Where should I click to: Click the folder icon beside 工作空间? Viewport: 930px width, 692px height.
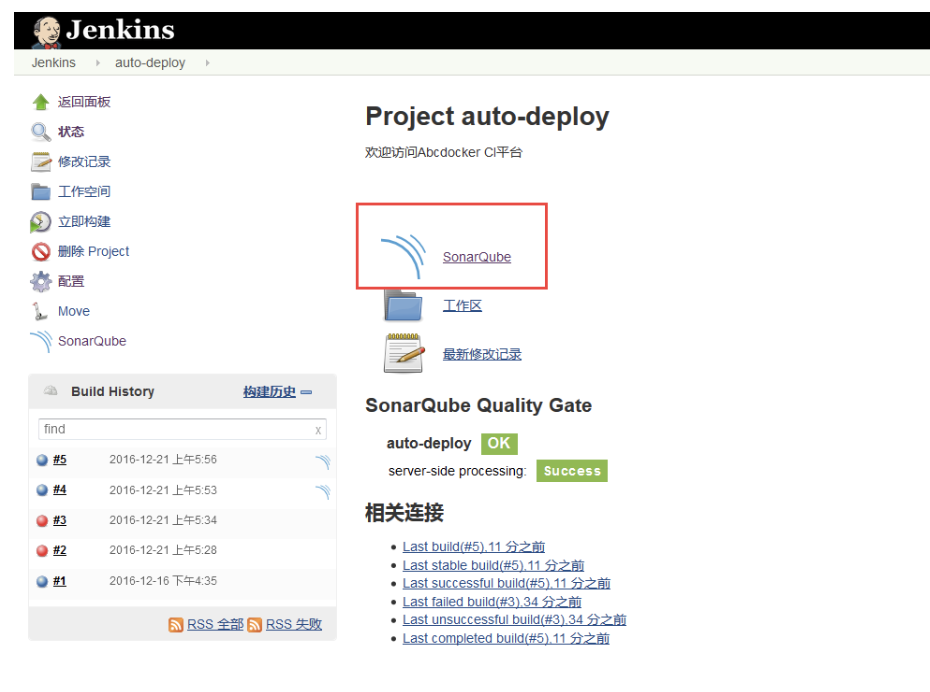(x=41, y=192)
